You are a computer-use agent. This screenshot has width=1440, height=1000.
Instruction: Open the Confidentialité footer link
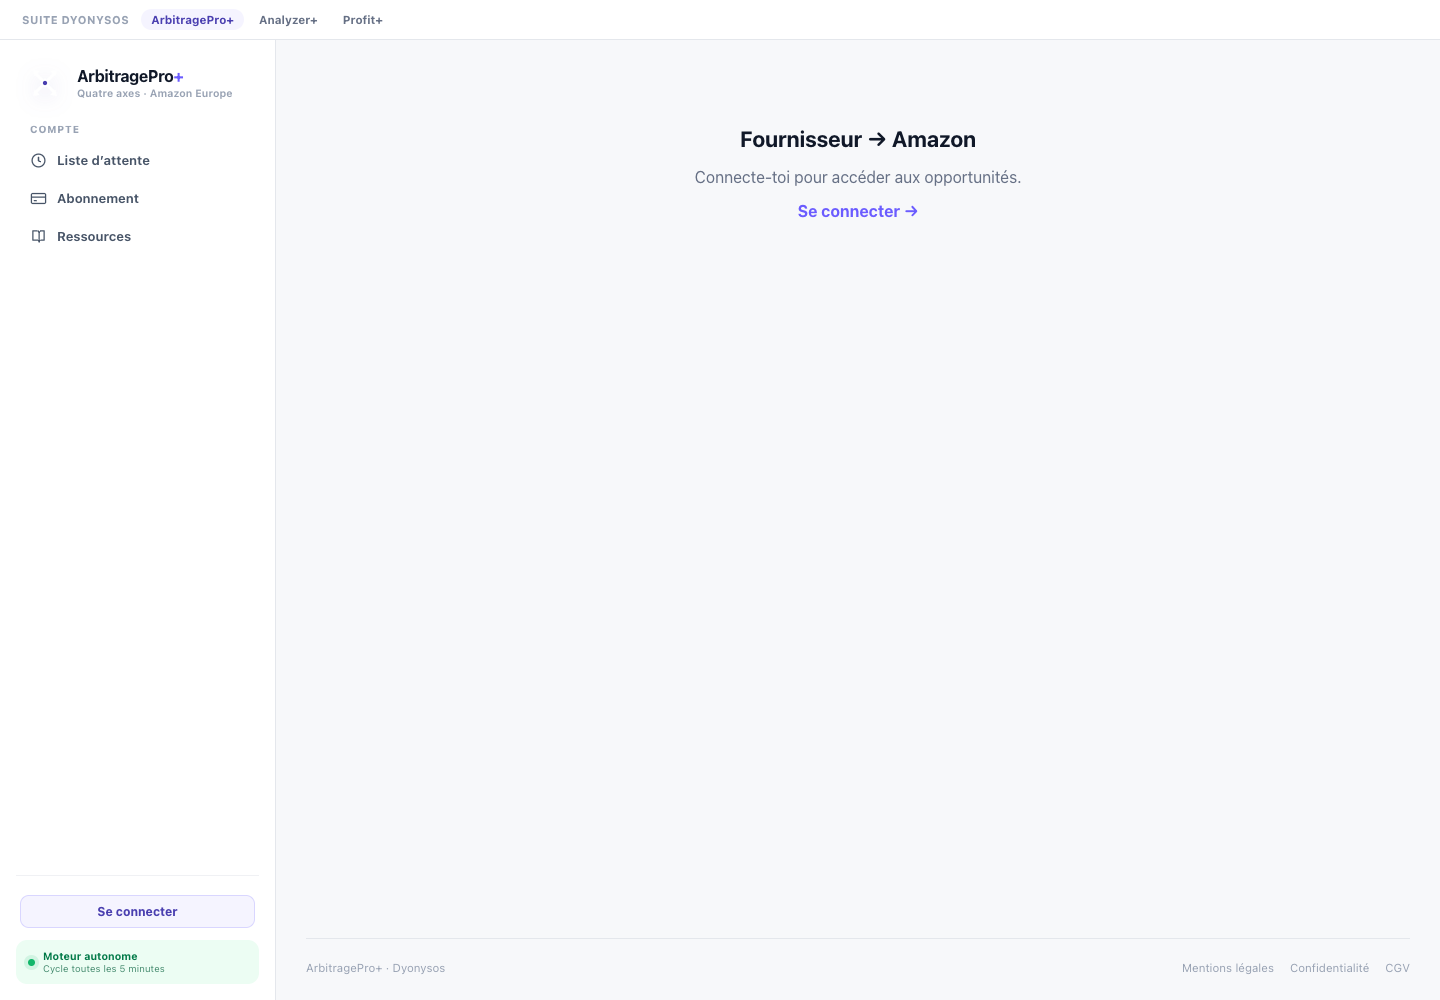pos(1329,968)
